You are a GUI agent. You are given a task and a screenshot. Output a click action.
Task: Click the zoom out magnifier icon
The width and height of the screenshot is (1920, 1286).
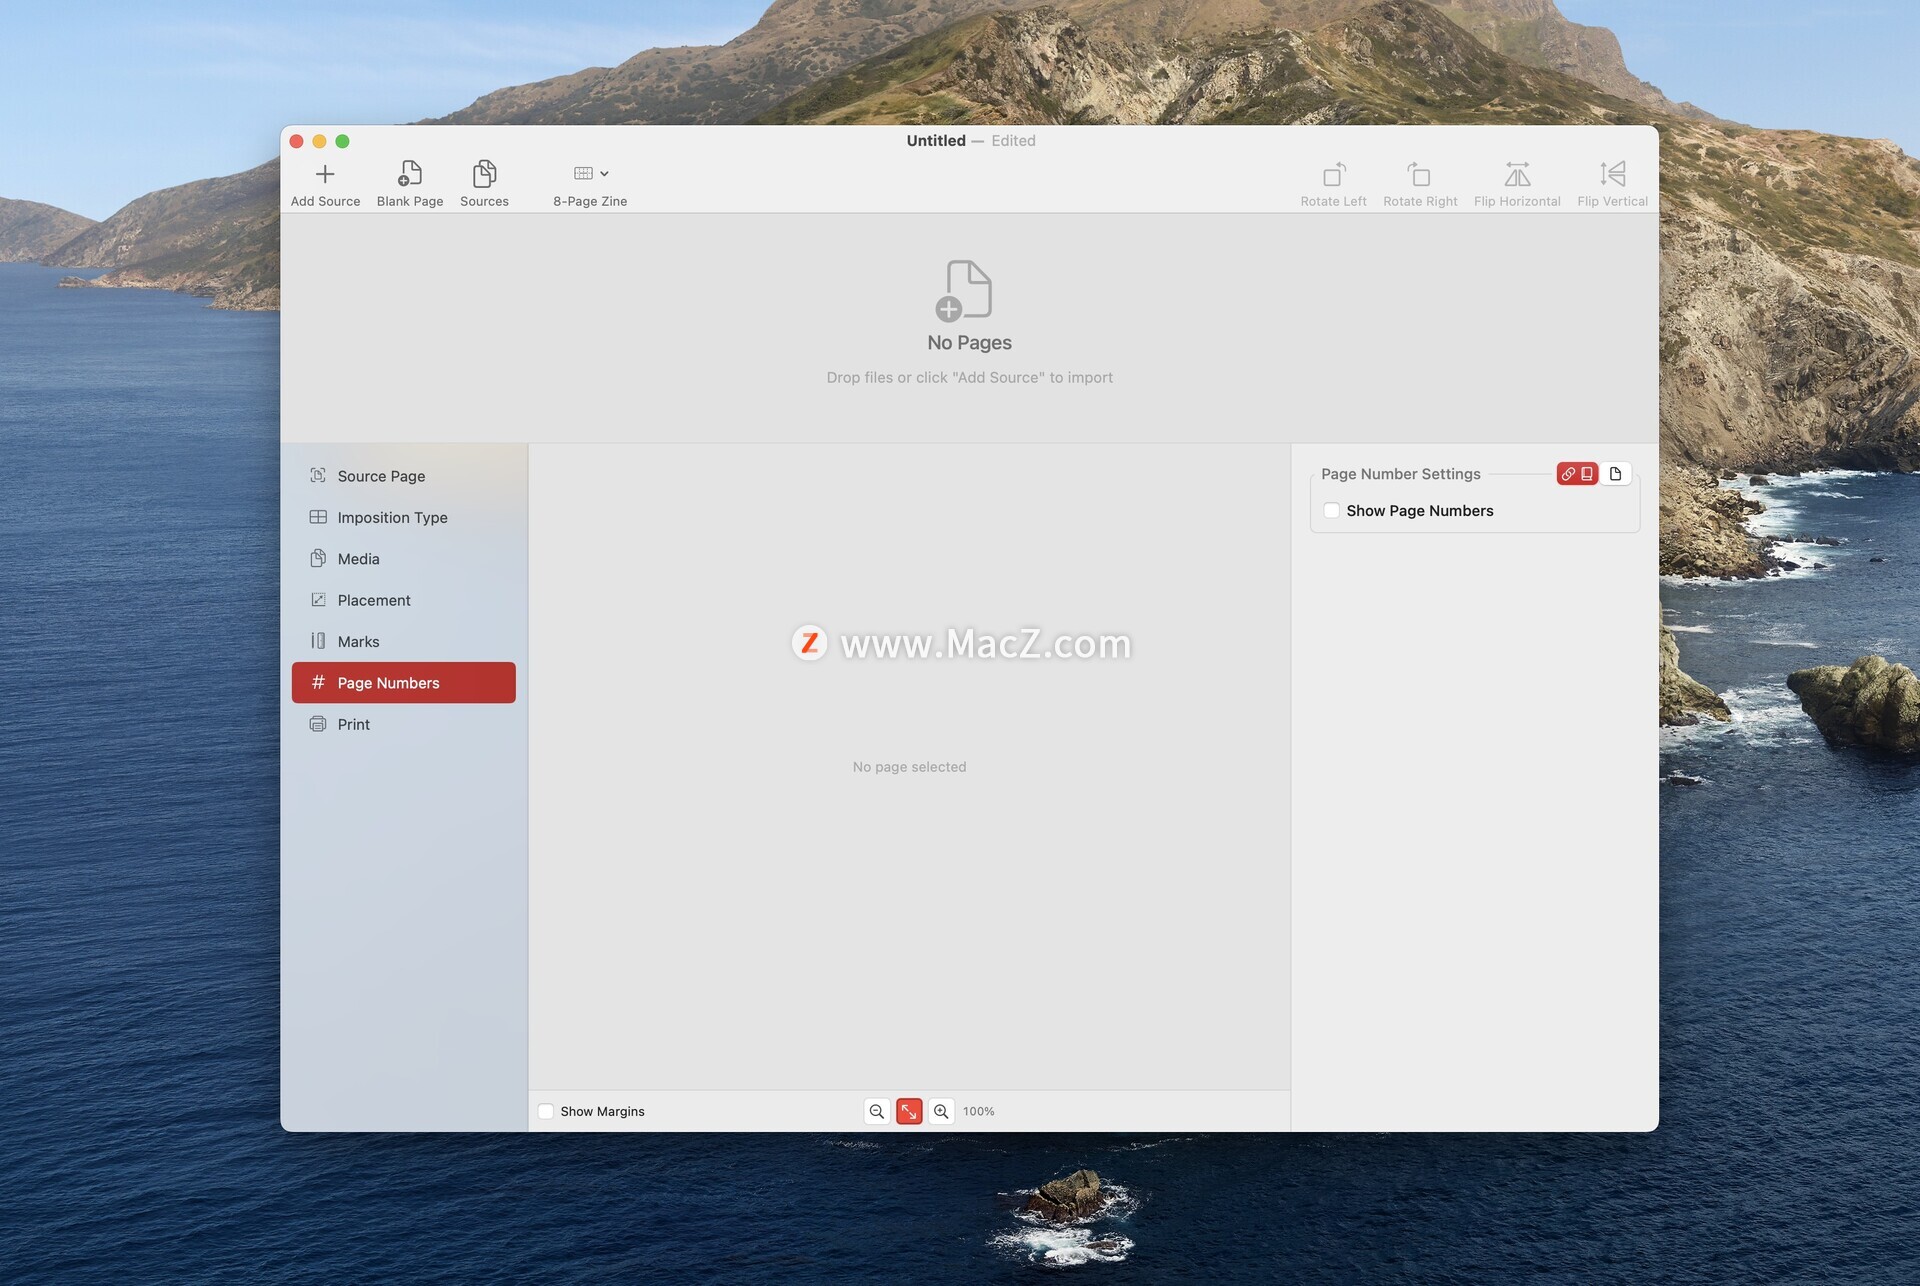click(877, 1111)
